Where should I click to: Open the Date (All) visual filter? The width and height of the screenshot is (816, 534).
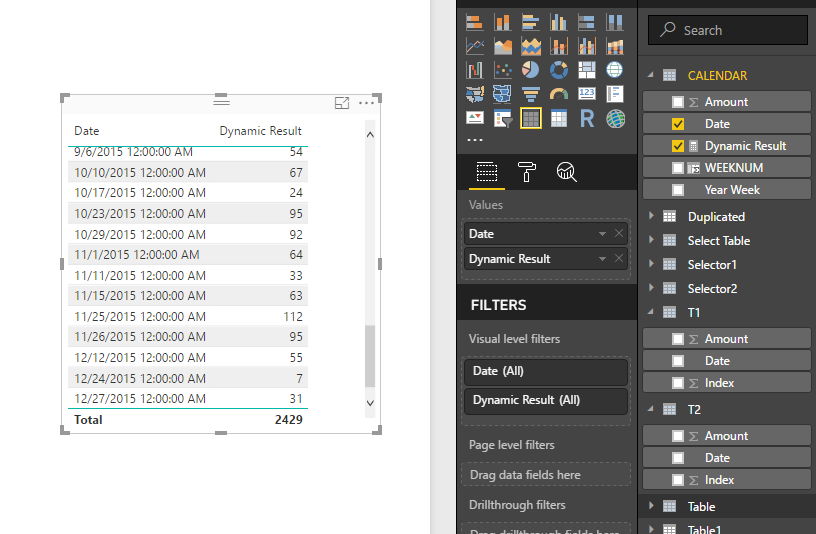coord(545,372)
